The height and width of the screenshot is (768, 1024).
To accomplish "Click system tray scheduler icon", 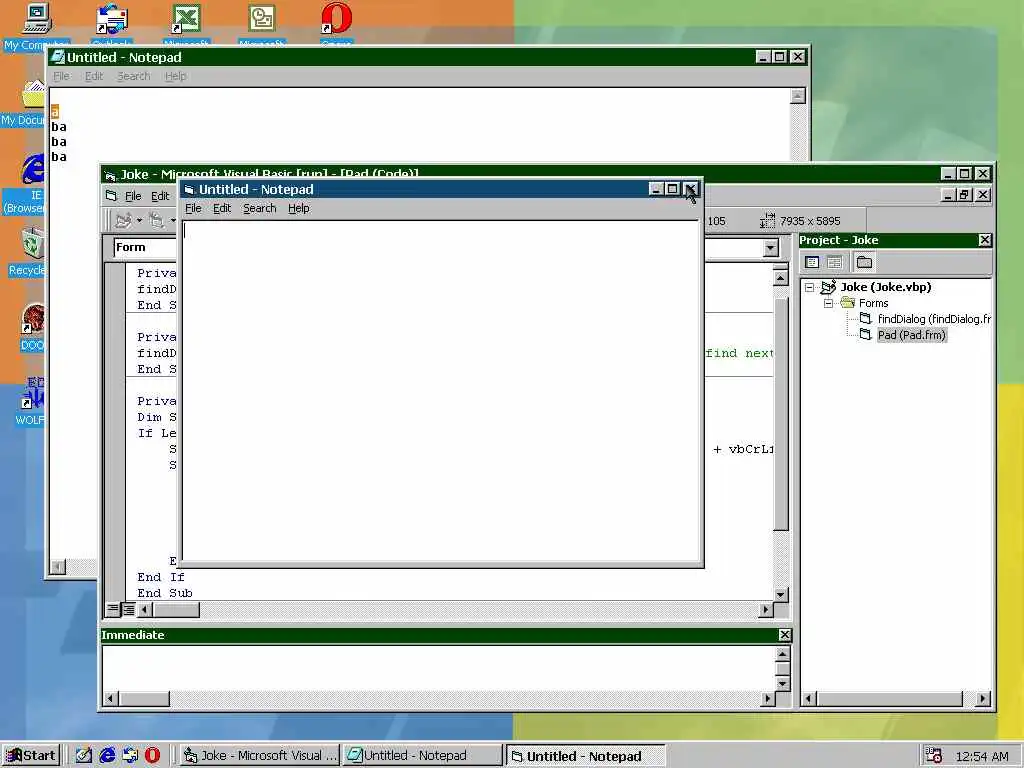I will (934, 756).
